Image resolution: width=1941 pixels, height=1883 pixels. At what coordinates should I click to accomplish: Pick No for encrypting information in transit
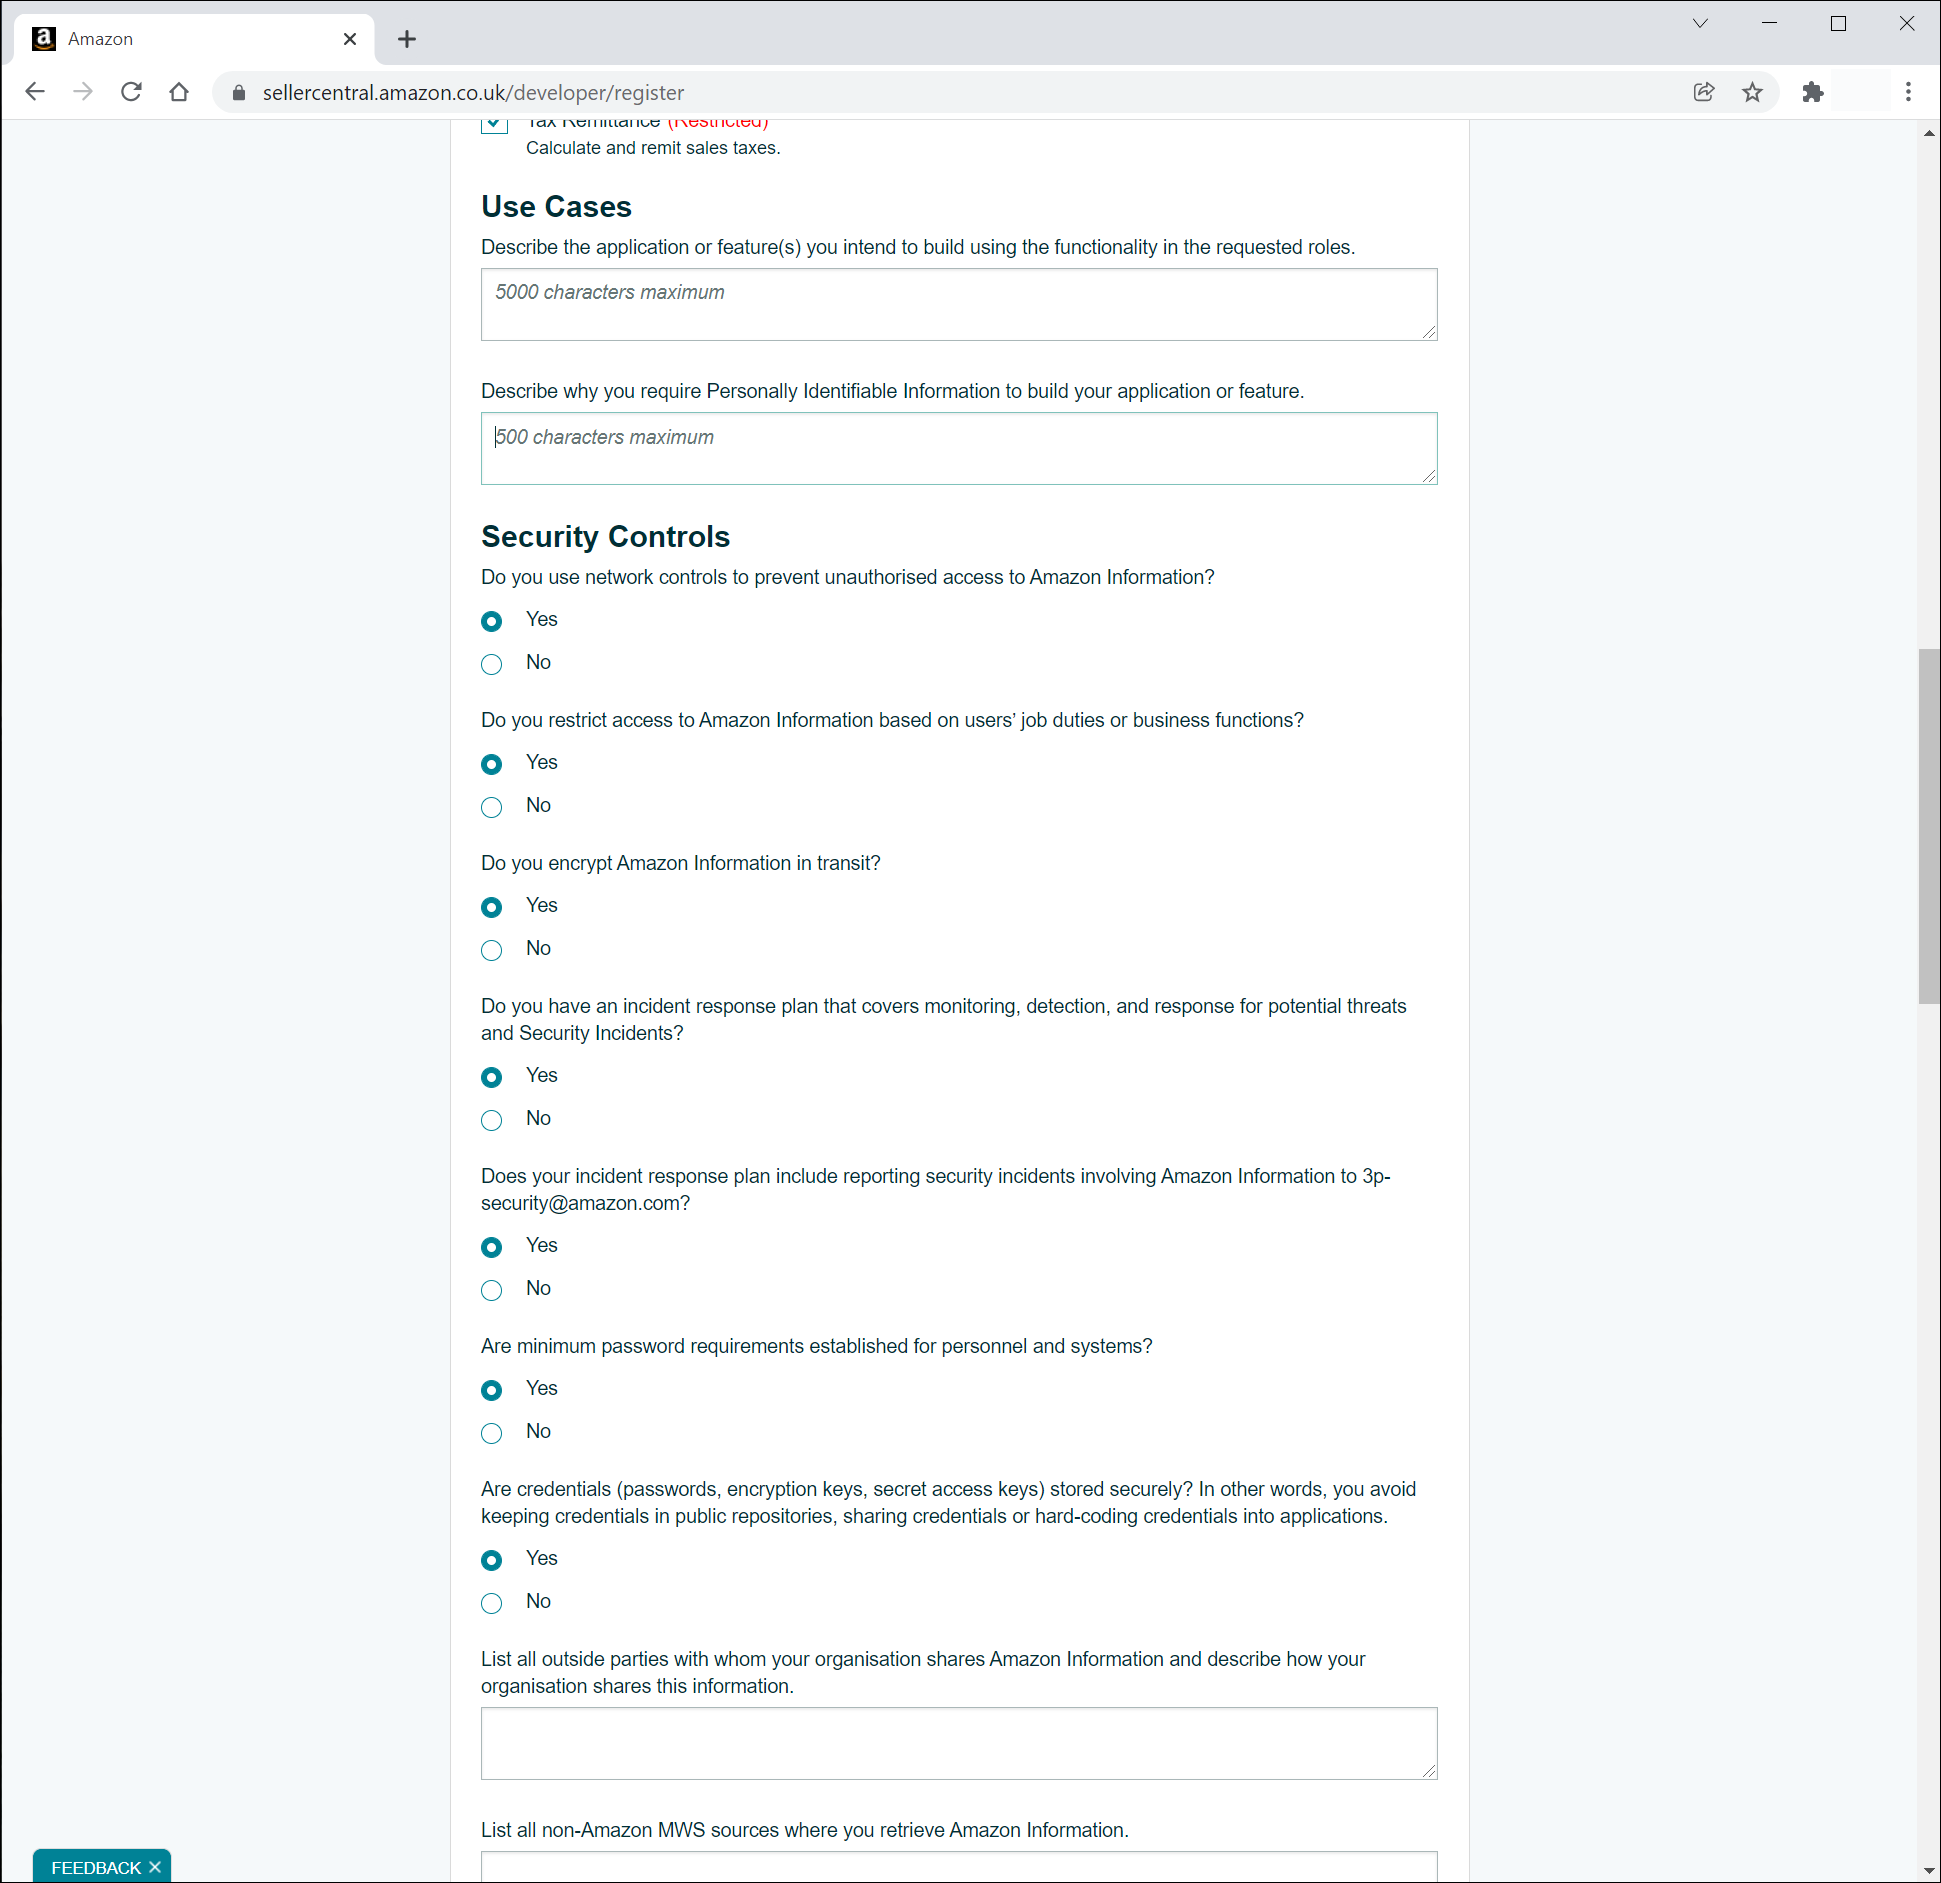[491, 950]
